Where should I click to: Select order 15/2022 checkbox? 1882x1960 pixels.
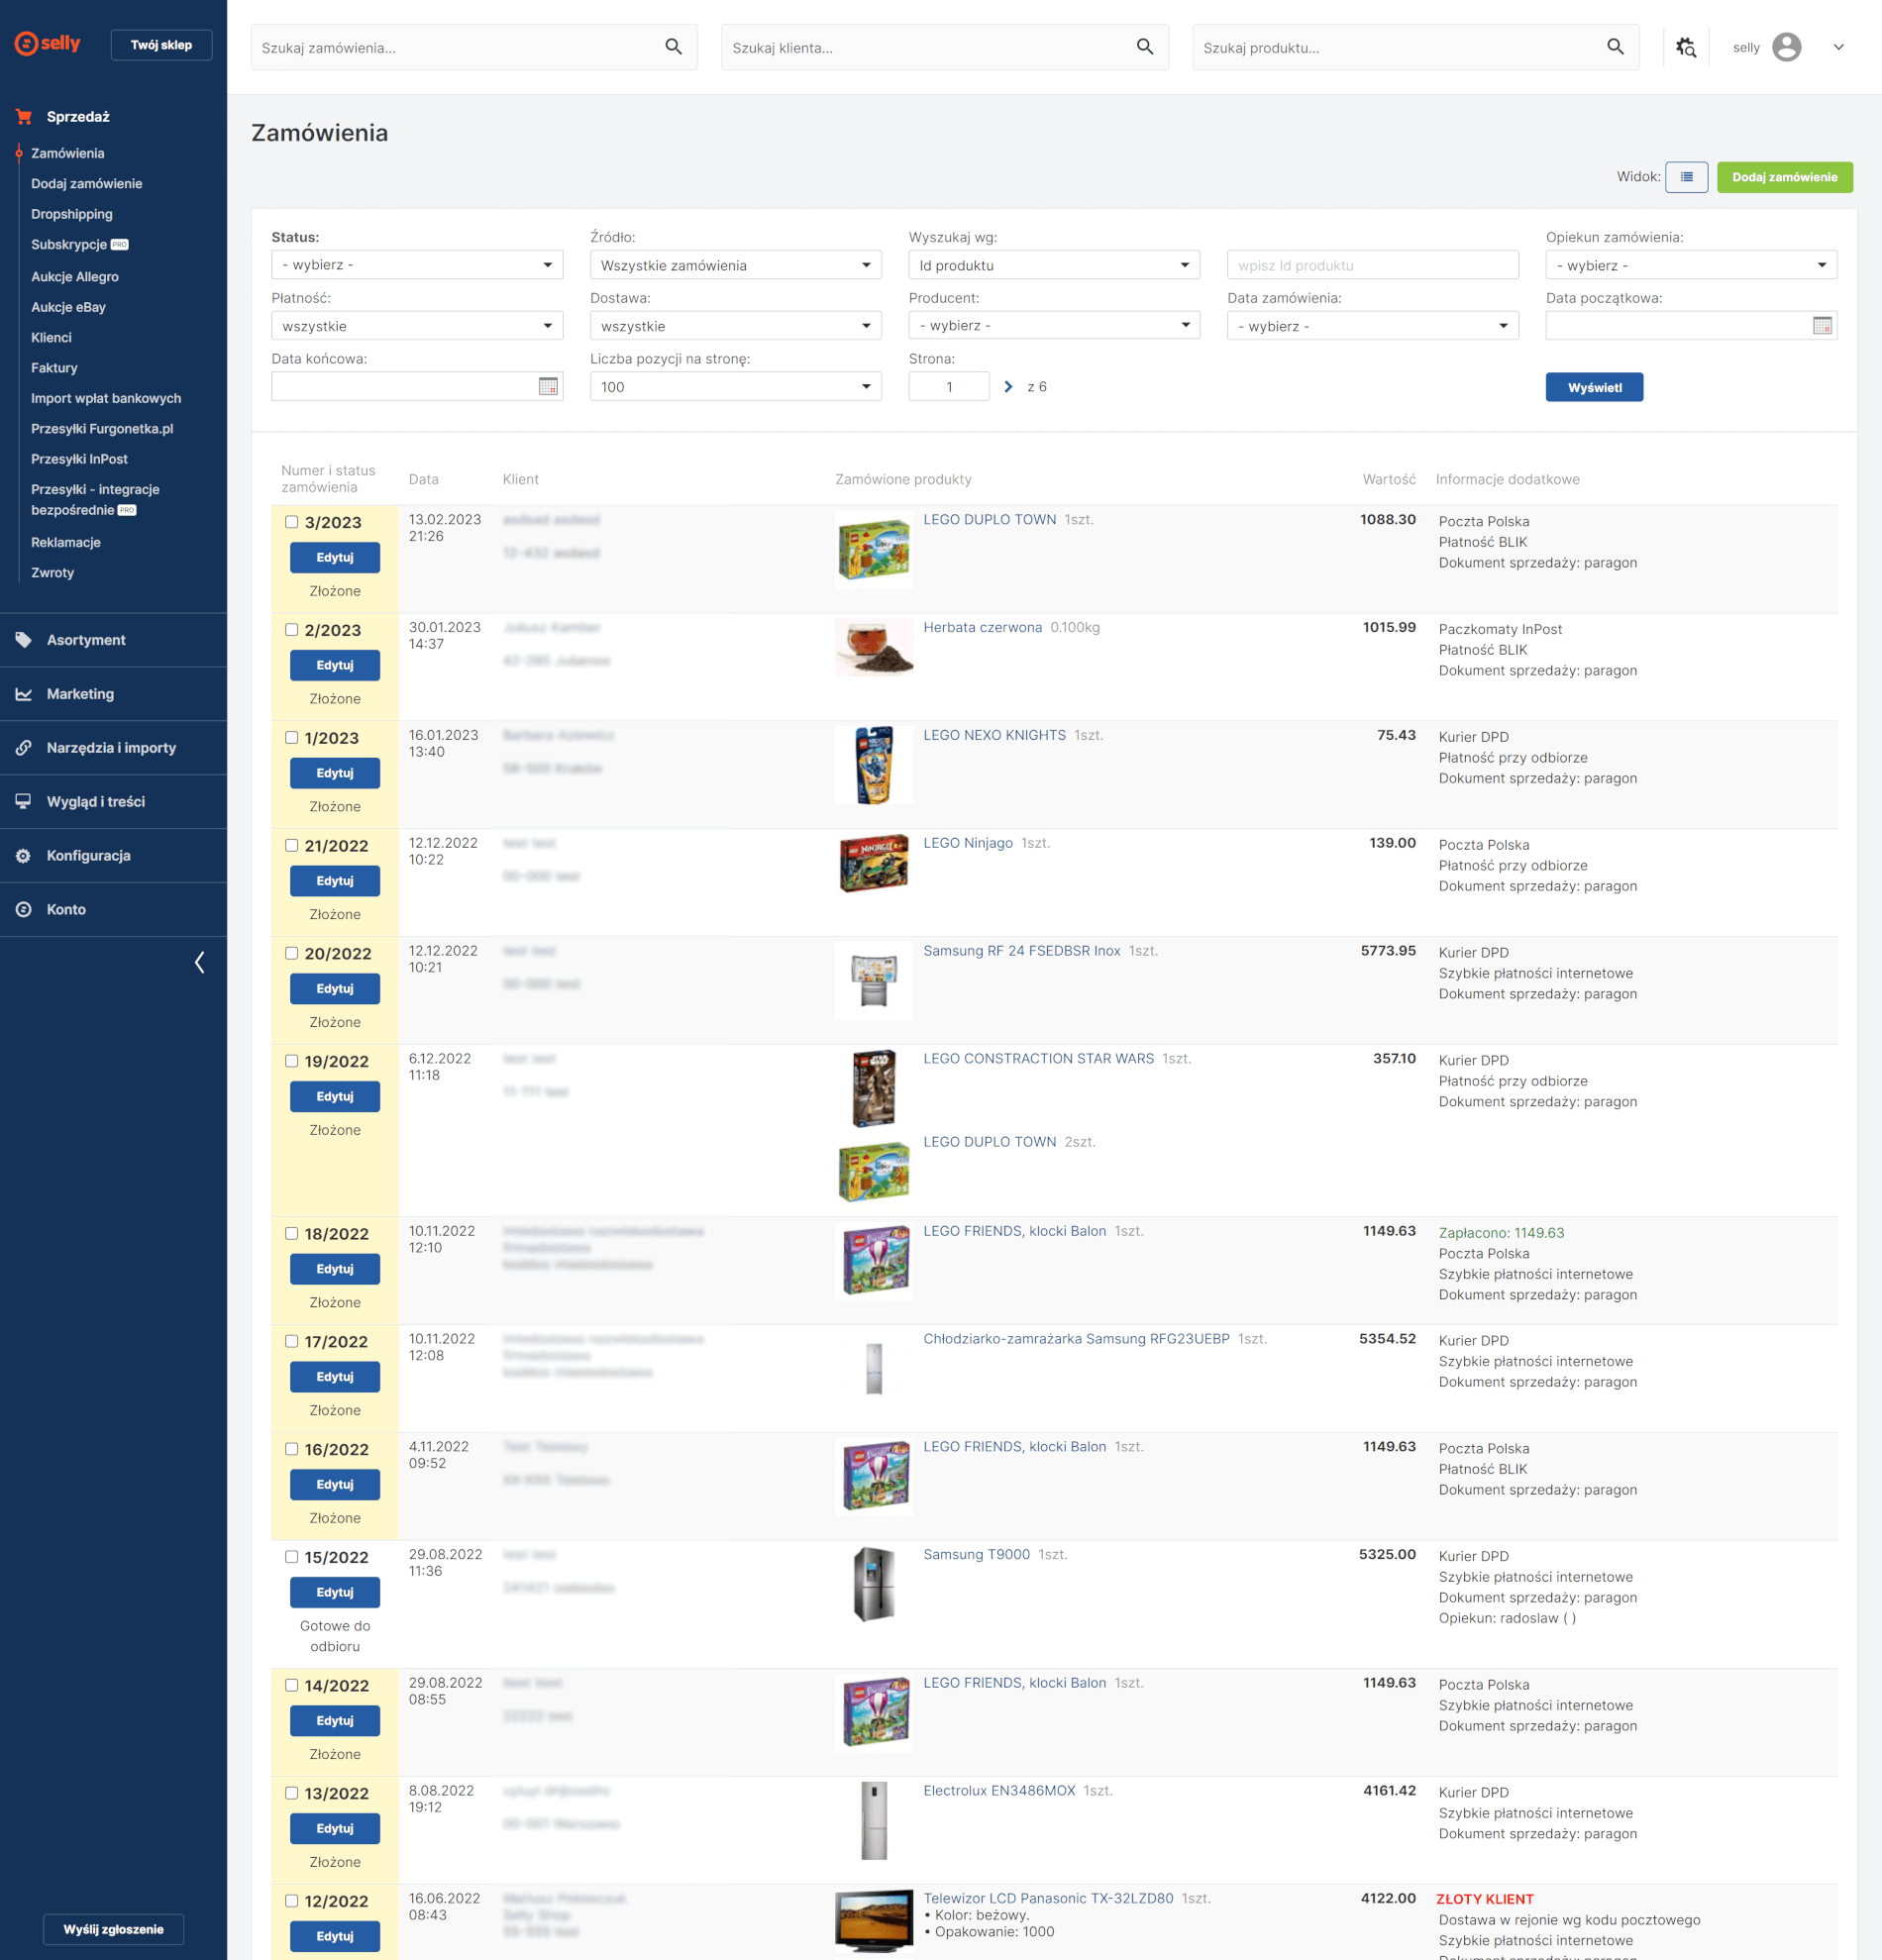[x=292, y=1557]
